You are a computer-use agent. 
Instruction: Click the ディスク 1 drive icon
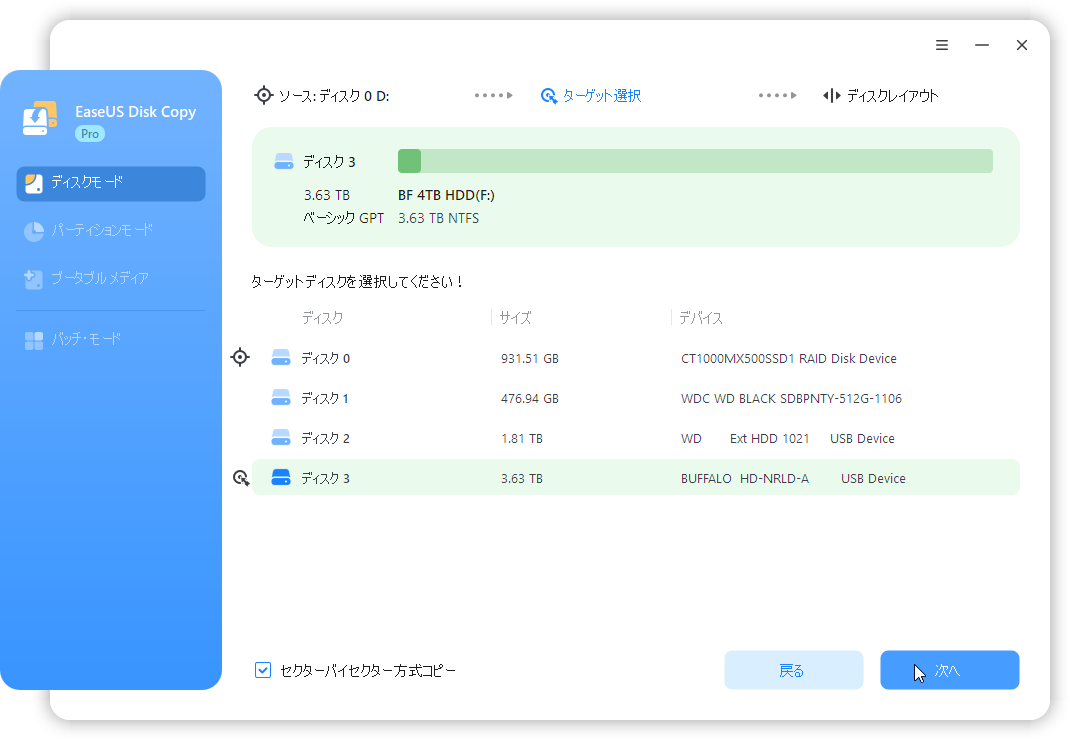click(281, 398)
